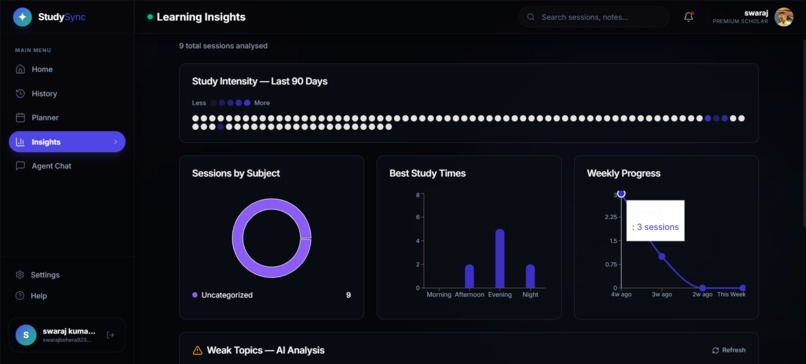The height and width of the screenshot is (364, 806).
Task: Click the '9 total sessions analysed' text
Action: pyautogui.click(x=223, y=46)
